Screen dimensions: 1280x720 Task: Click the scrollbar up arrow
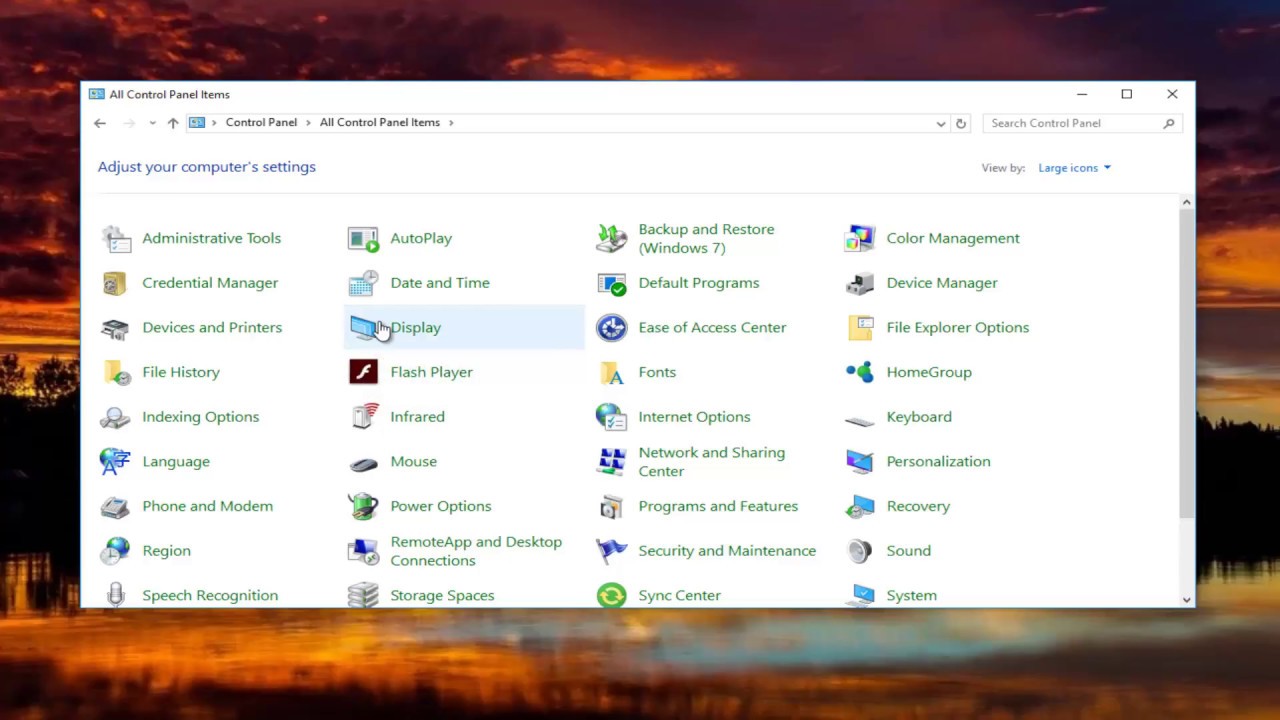pos(1186,203)
